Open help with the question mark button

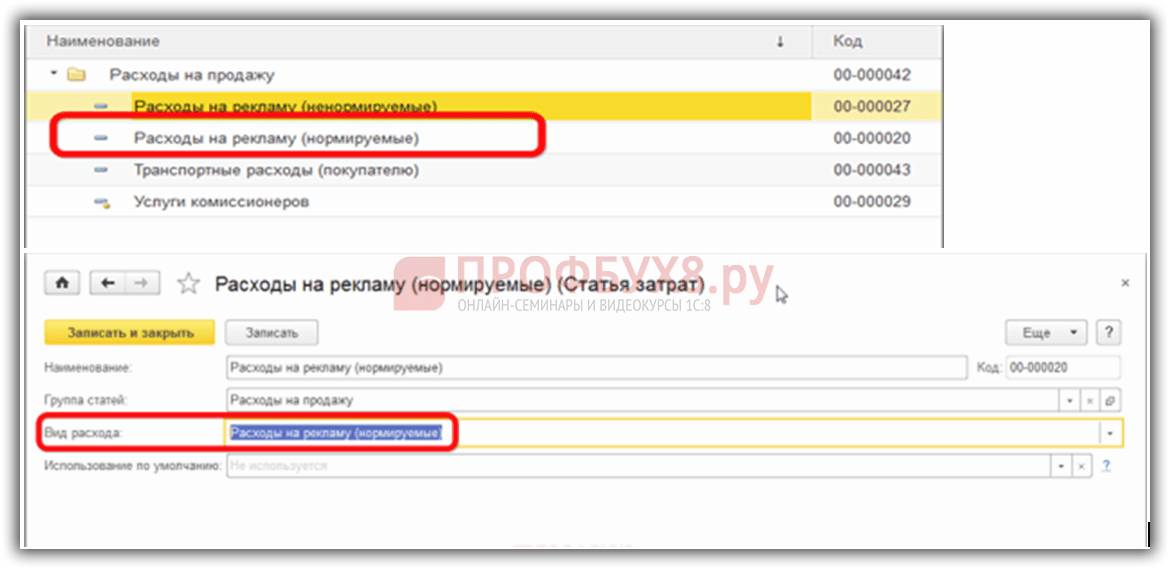tap(1107, 333)
